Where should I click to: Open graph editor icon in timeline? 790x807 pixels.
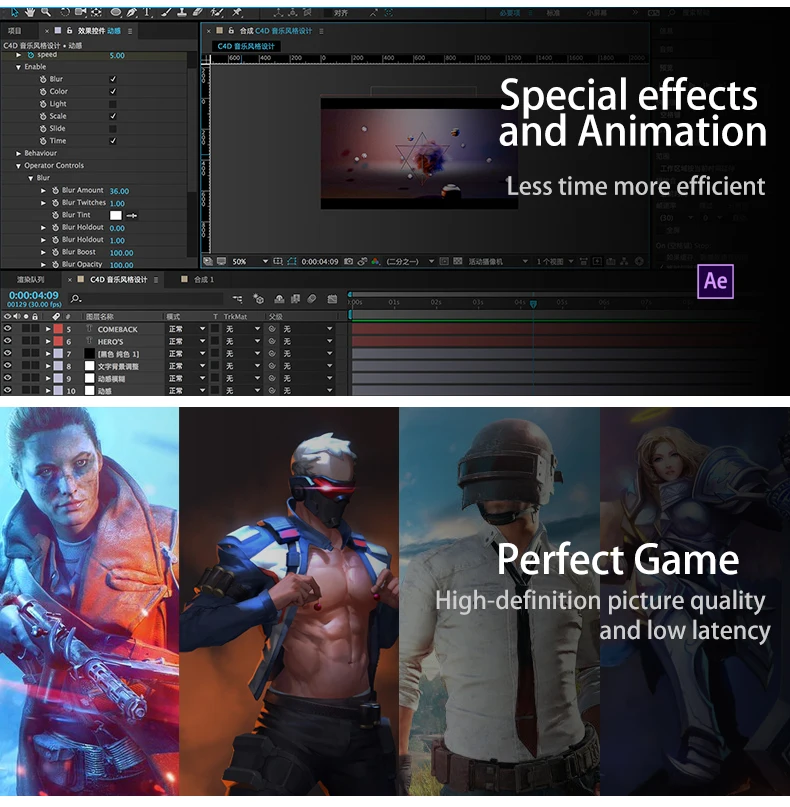(332, 299)
